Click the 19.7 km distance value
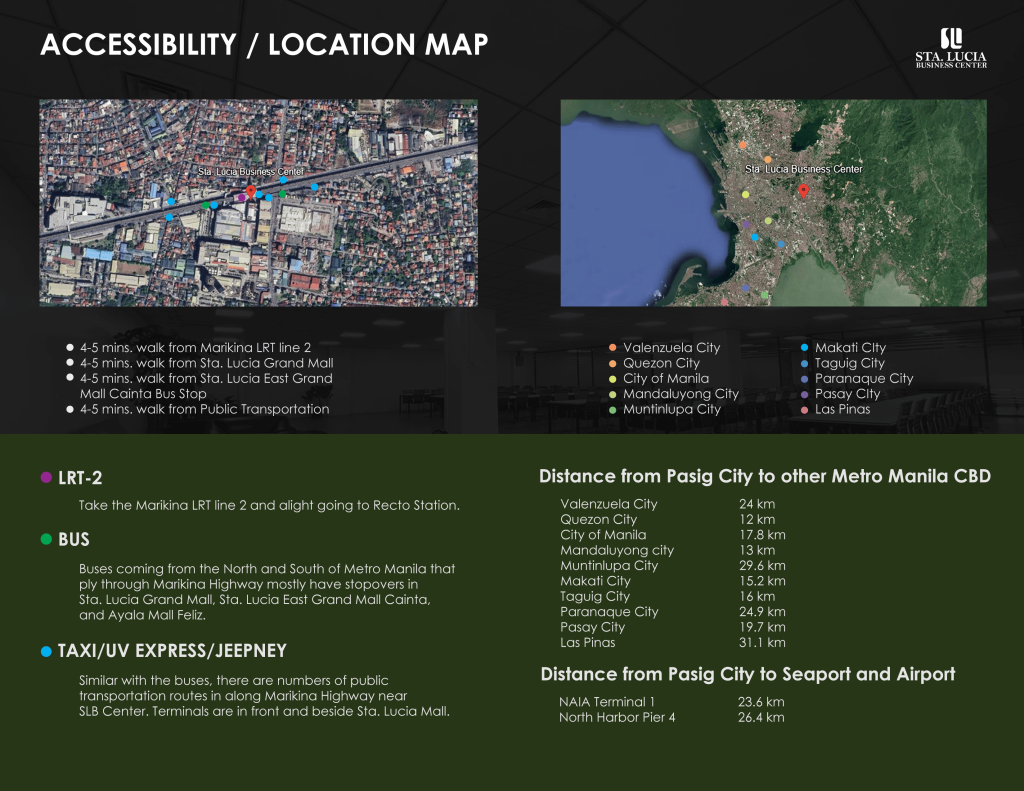1024x791 pixels. pyautogui.click(x=762, y=627)
